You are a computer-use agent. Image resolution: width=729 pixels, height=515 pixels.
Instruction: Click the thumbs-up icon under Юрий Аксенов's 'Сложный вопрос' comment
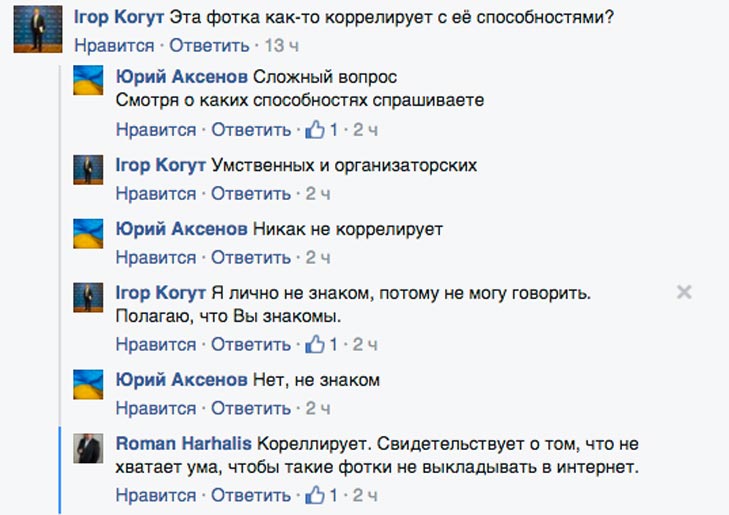[x=315, y=129]
